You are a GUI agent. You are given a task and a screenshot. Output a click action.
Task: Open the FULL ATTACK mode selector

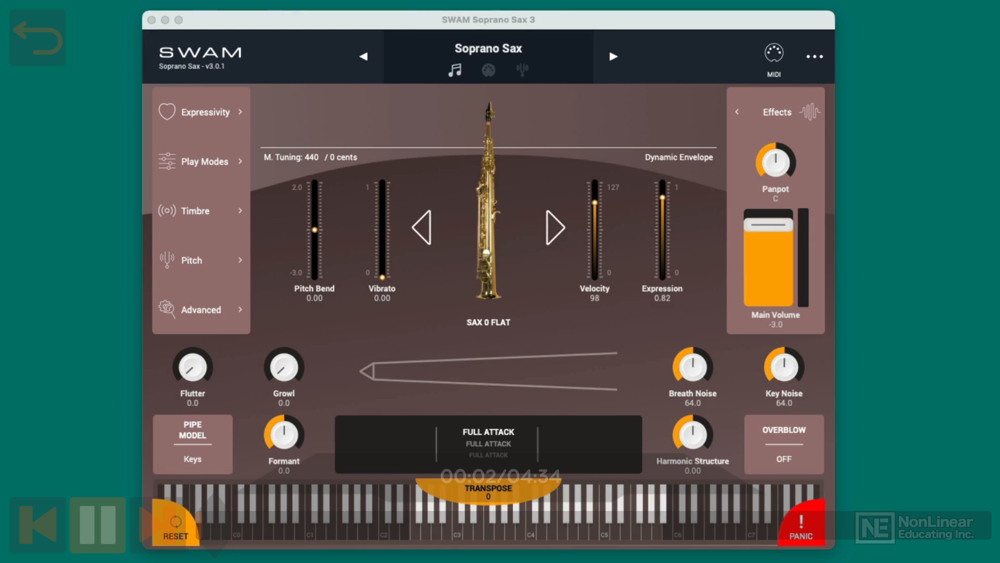[x=489, y=444]
